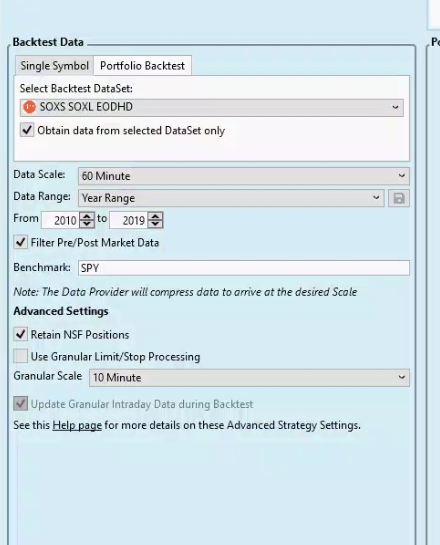440x545 pixels.
Task: Click the orange SOXS SOXL EODHD dataset icon
Action: 30,107
